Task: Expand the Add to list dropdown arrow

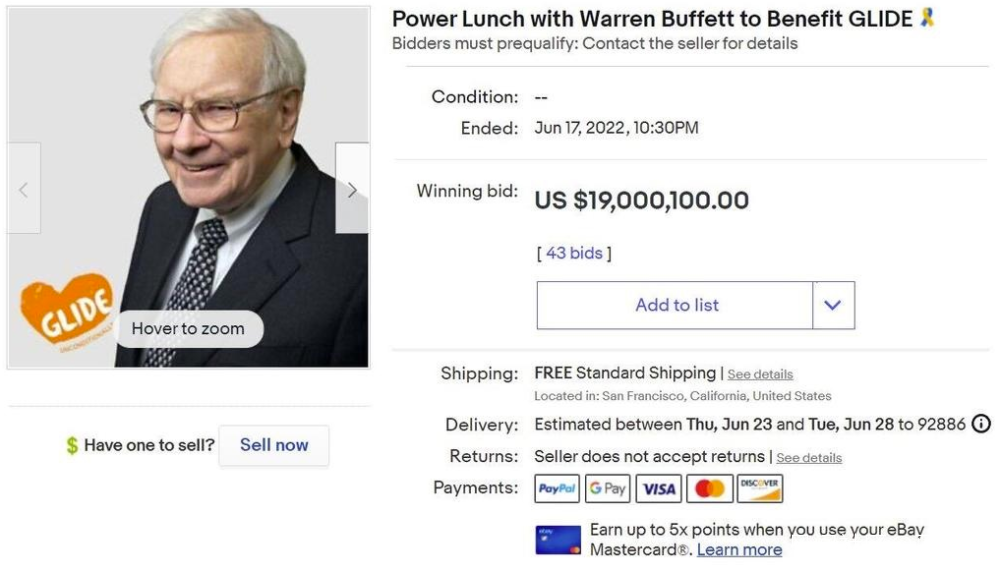Action: coord(833,305)
